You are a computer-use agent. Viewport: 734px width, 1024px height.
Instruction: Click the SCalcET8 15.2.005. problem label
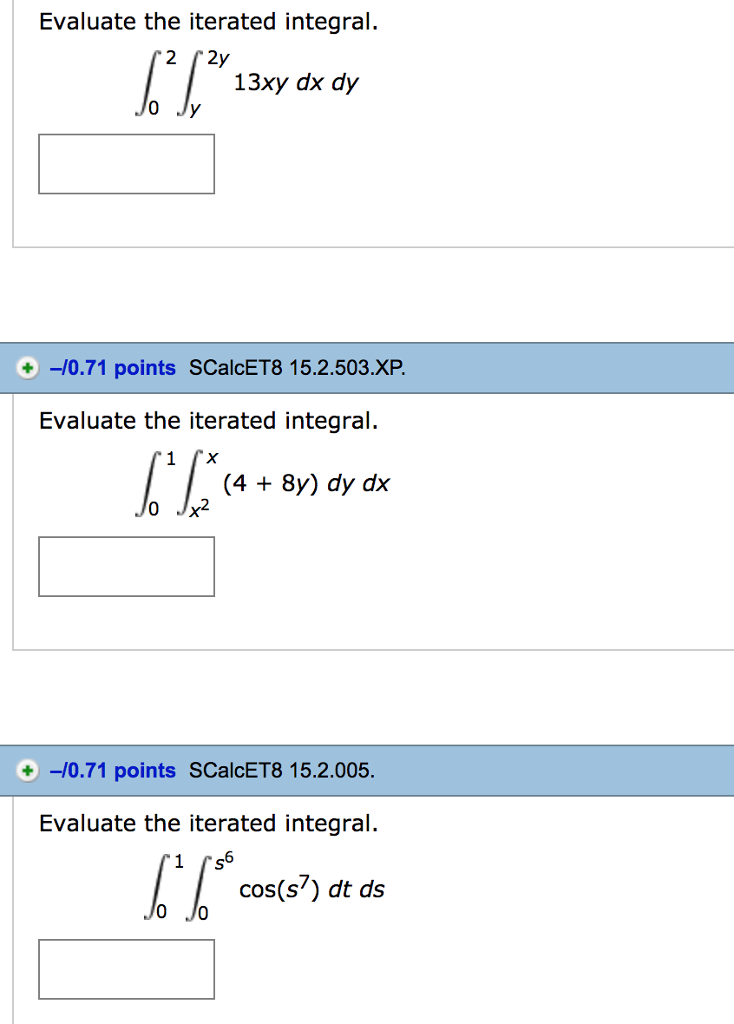click(x=282, y=771)
